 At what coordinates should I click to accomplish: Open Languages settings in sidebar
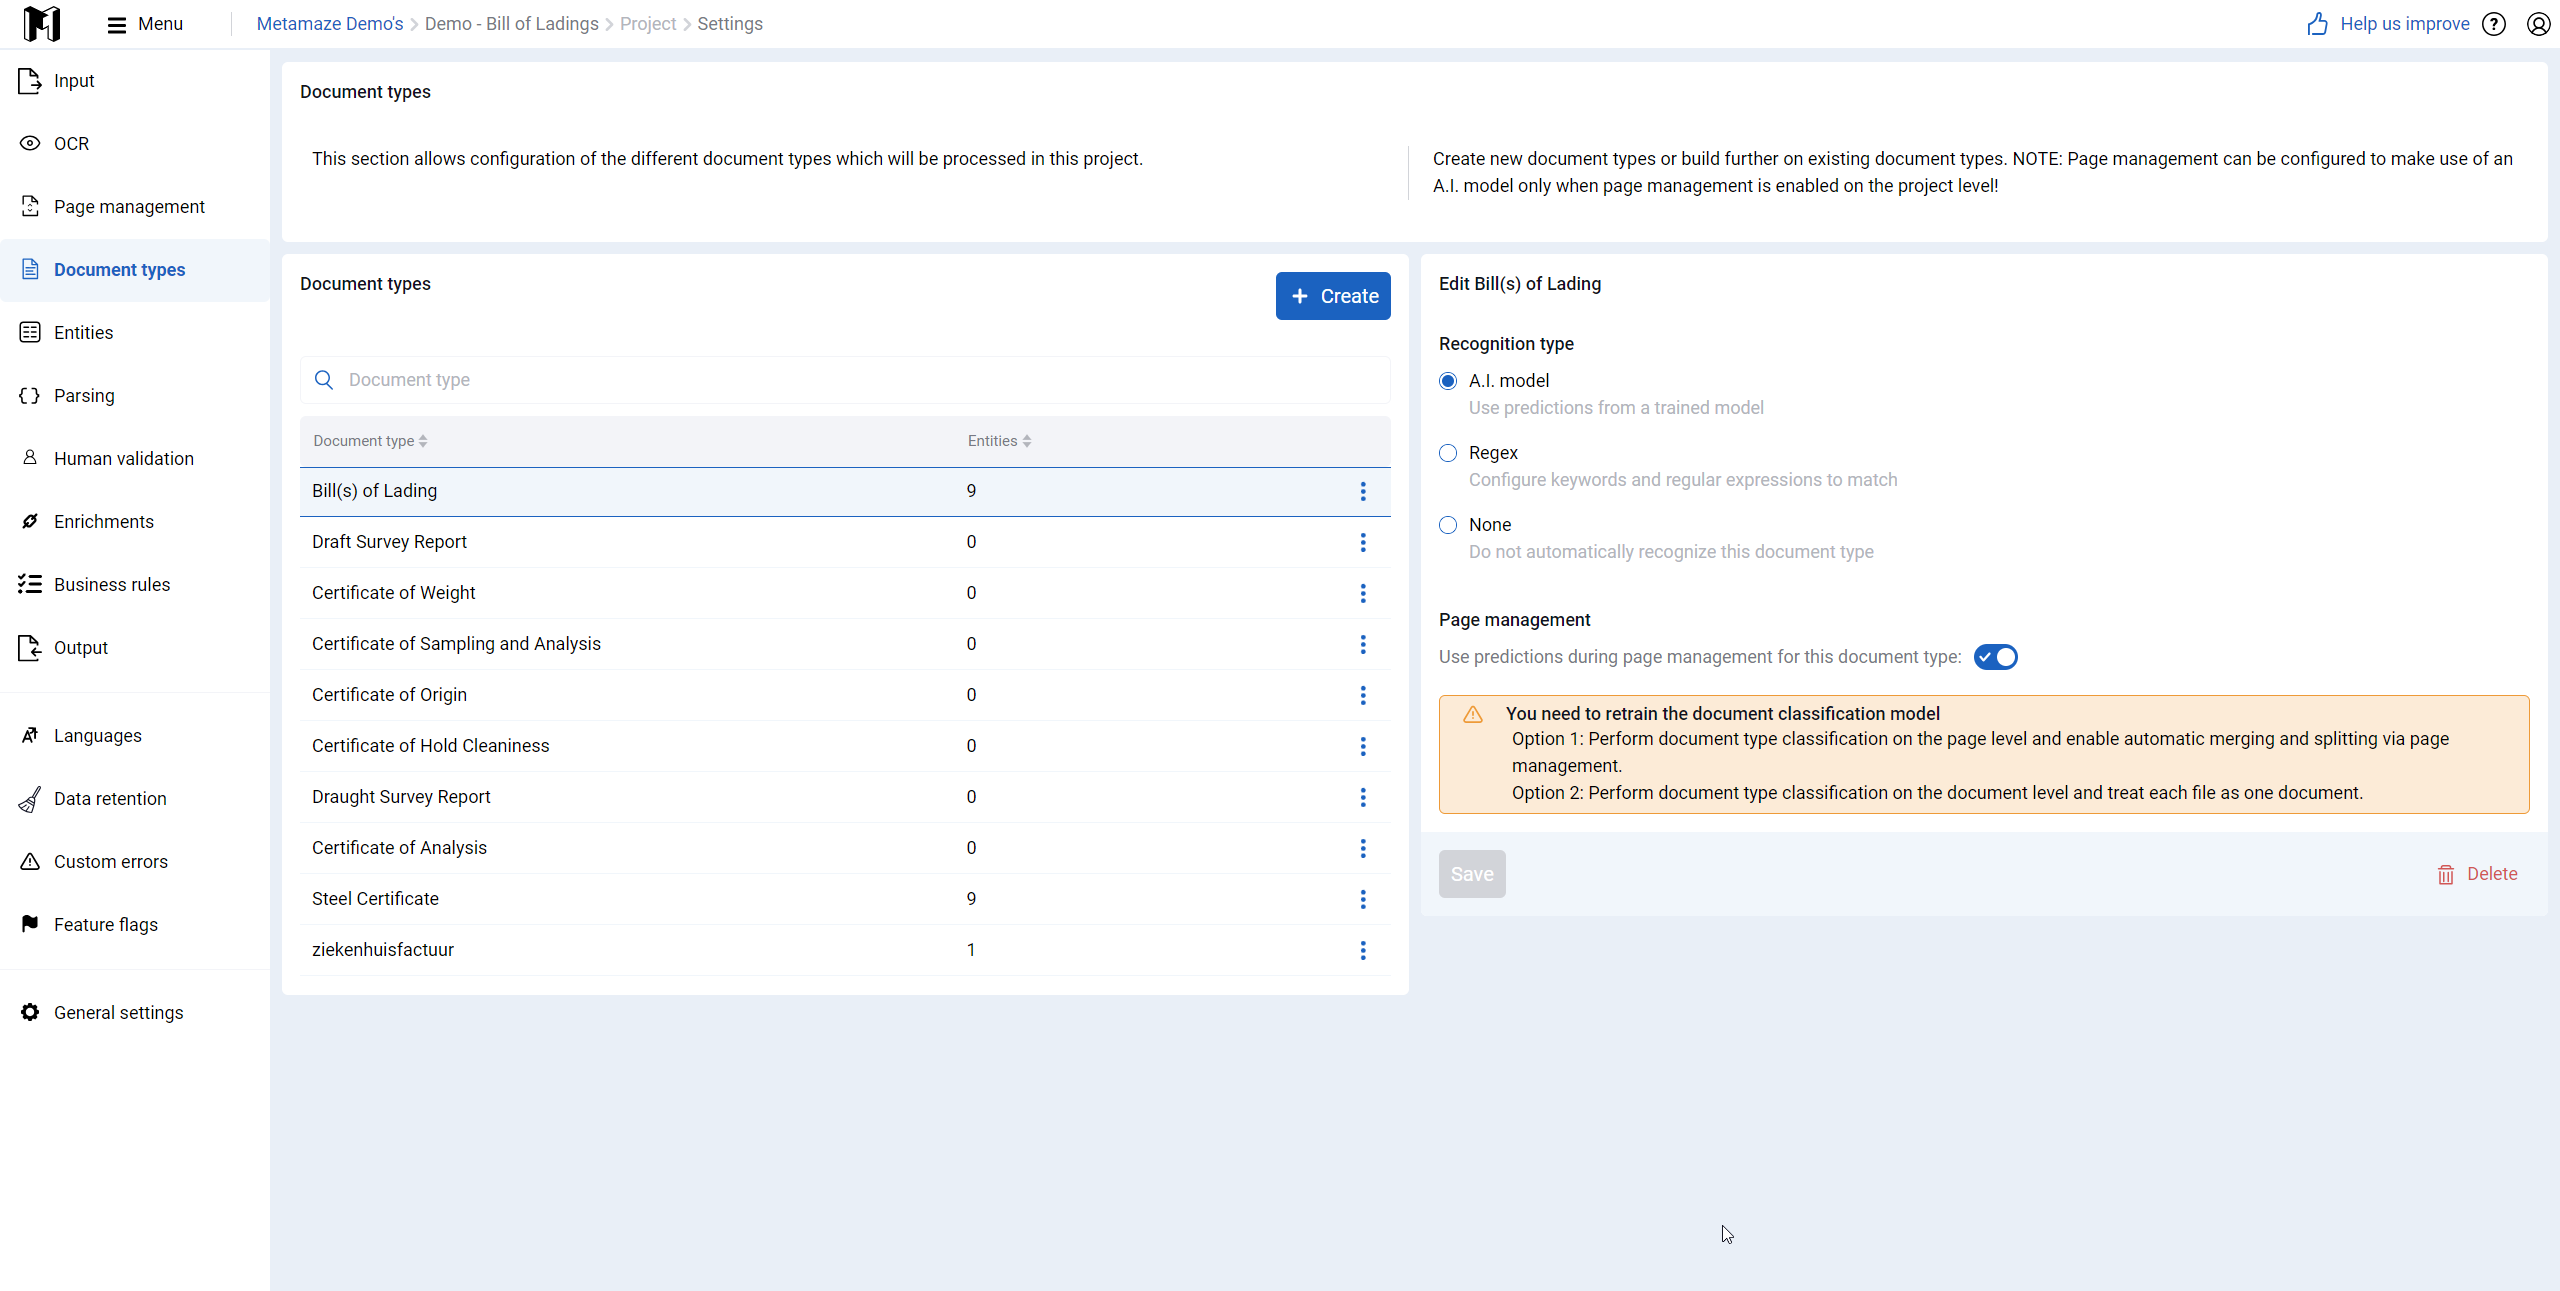pyautogui.click(x=135, y=736)
